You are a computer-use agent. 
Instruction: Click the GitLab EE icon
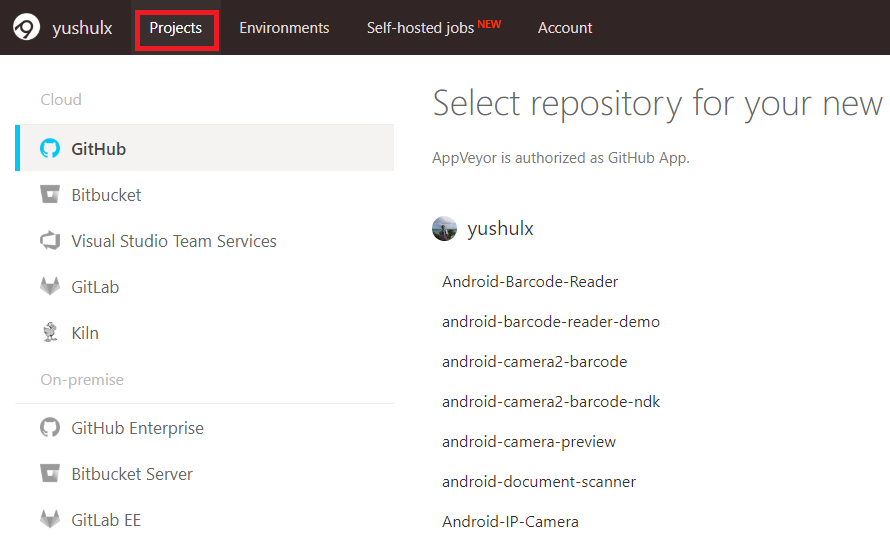[x=50, y=520]
